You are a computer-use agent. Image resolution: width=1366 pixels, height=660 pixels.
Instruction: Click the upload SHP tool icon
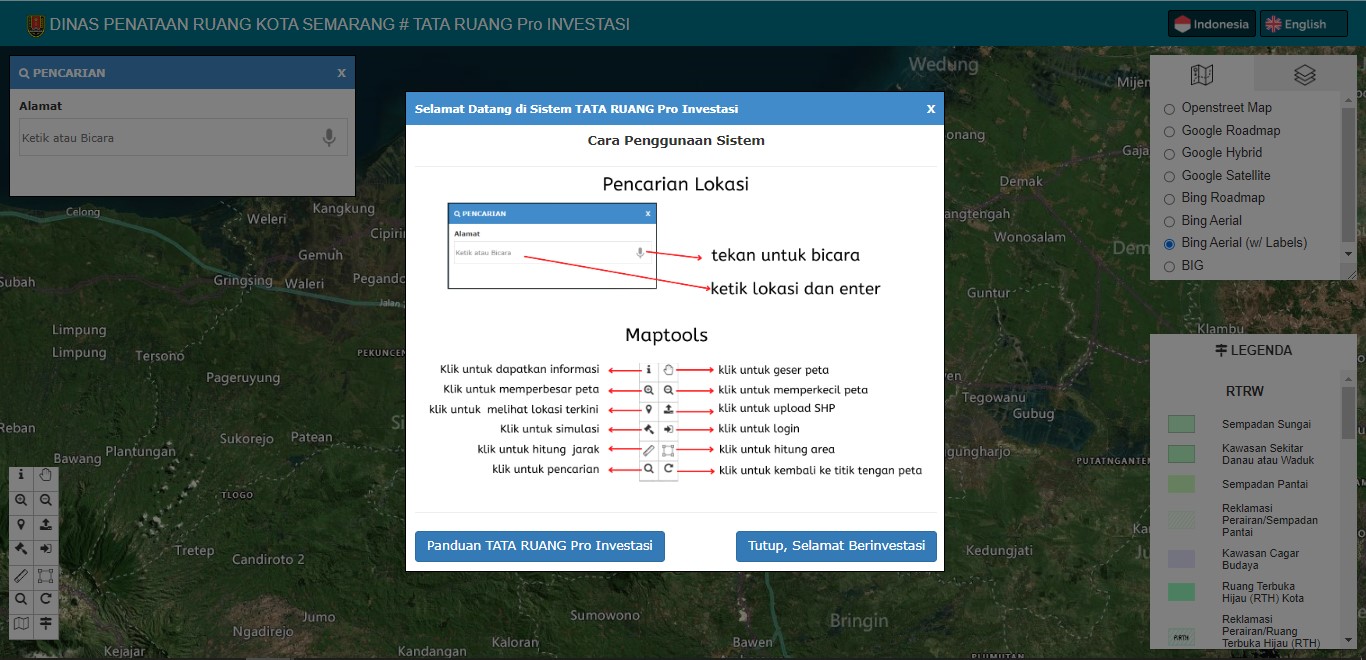46,525
